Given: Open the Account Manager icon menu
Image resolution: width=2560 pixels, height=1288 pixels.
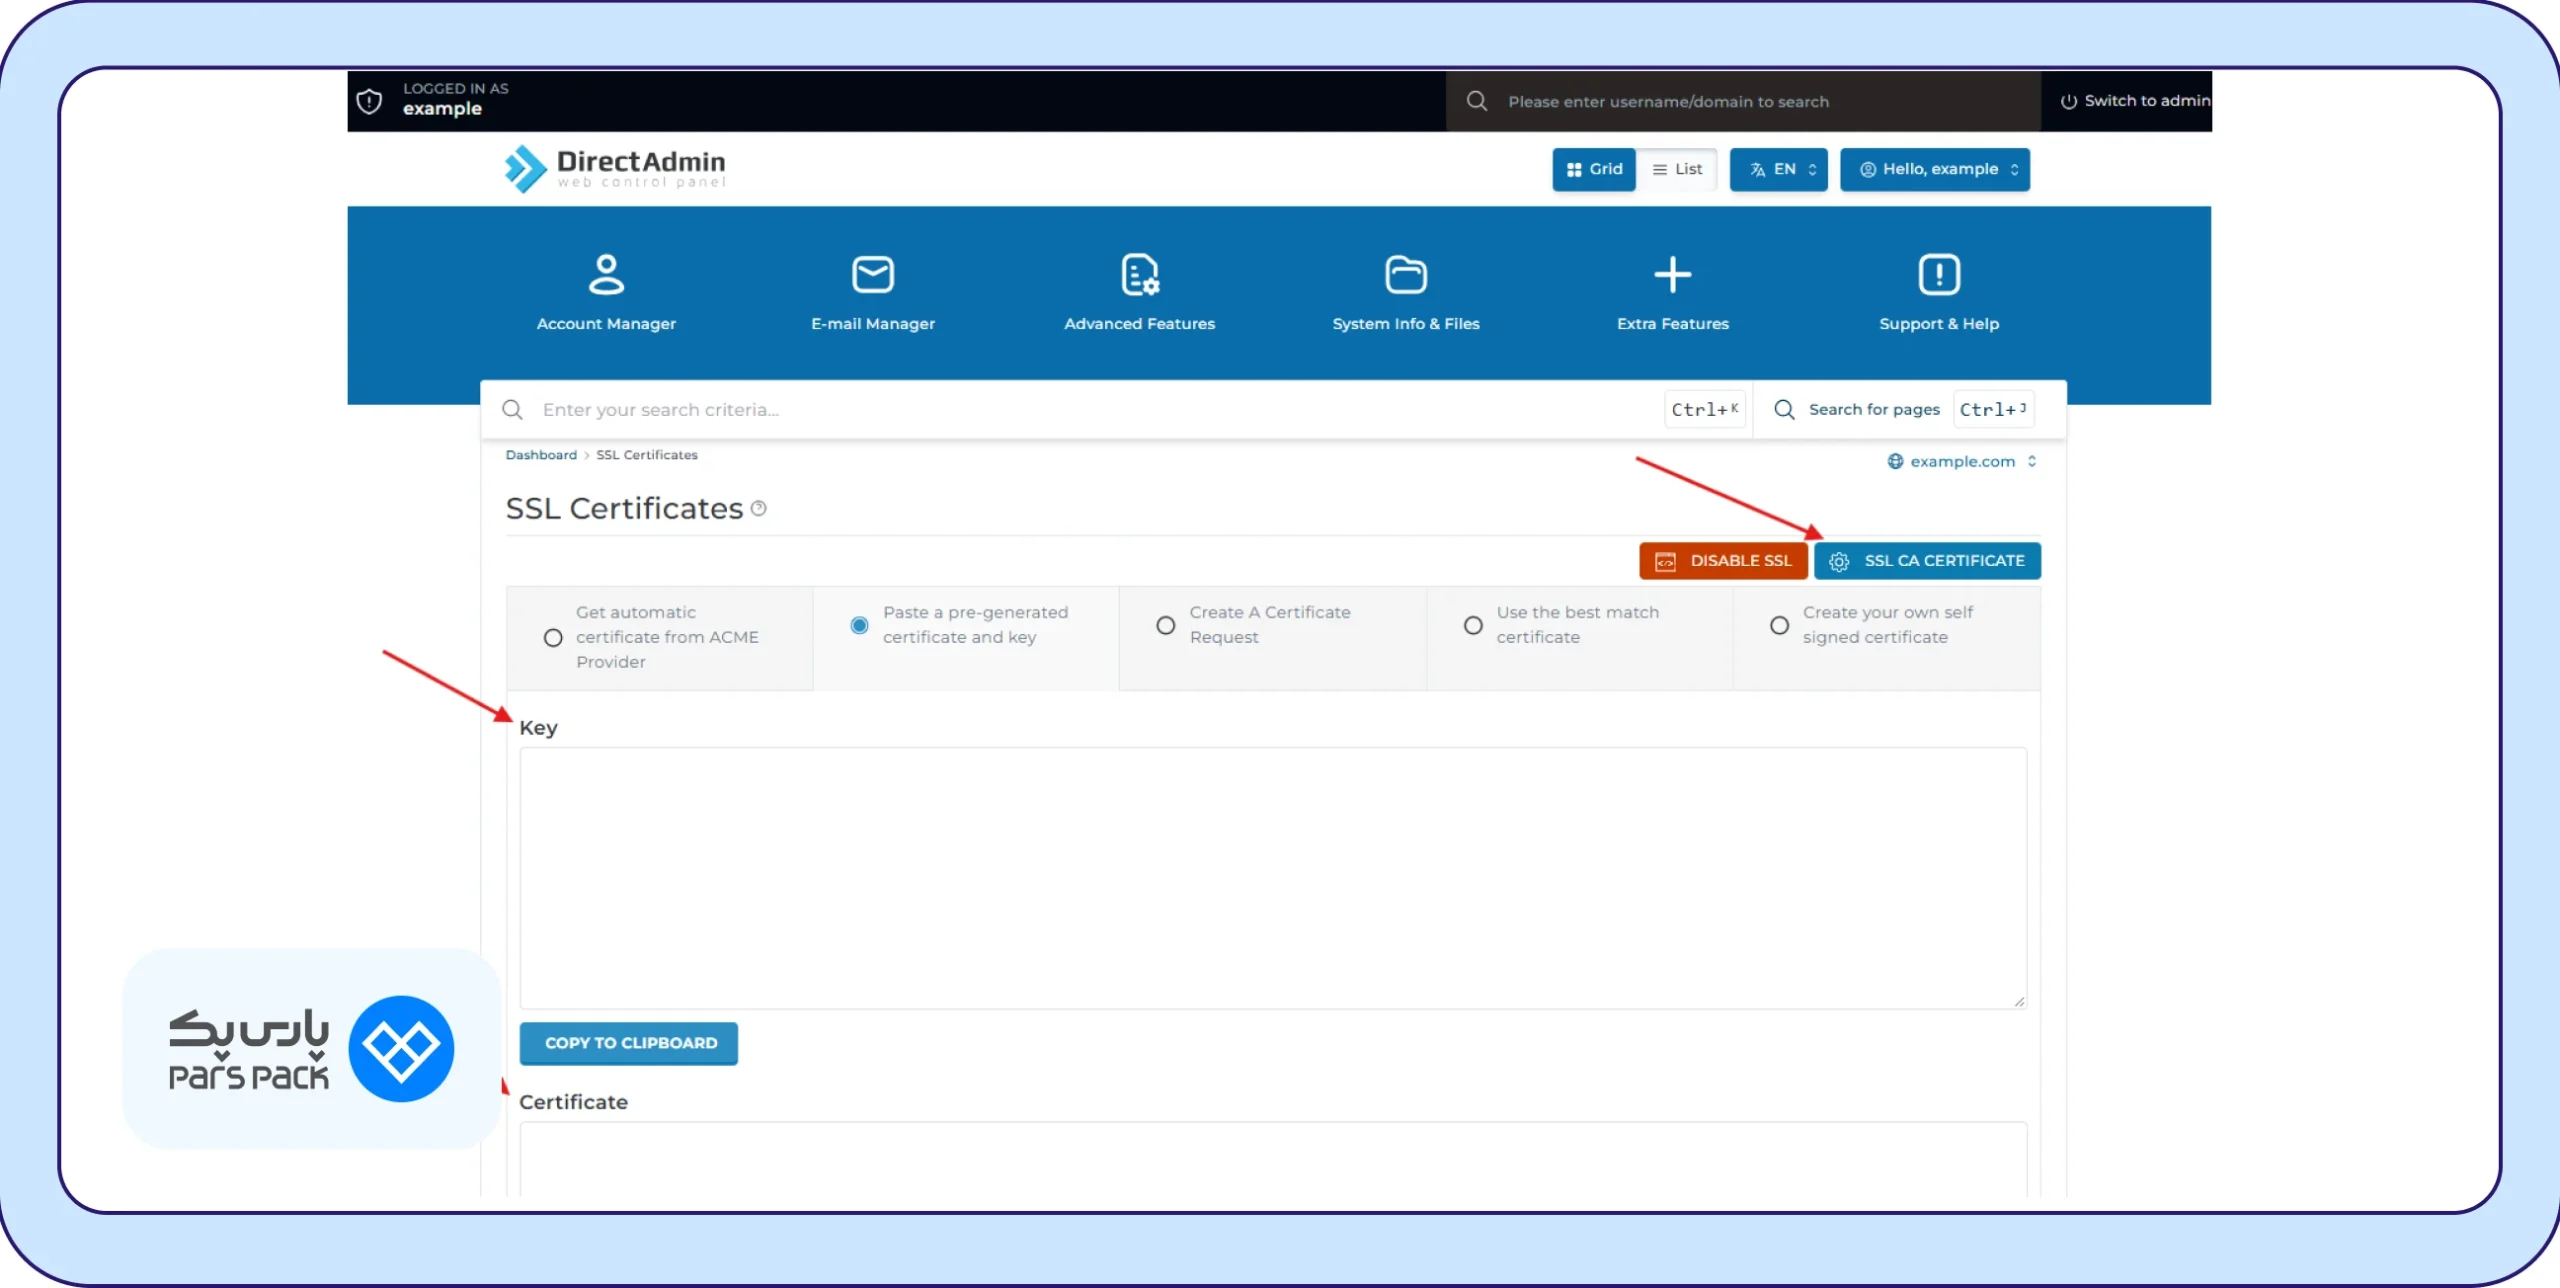Looking at the screenshot, I should click(x=606, y=274).
